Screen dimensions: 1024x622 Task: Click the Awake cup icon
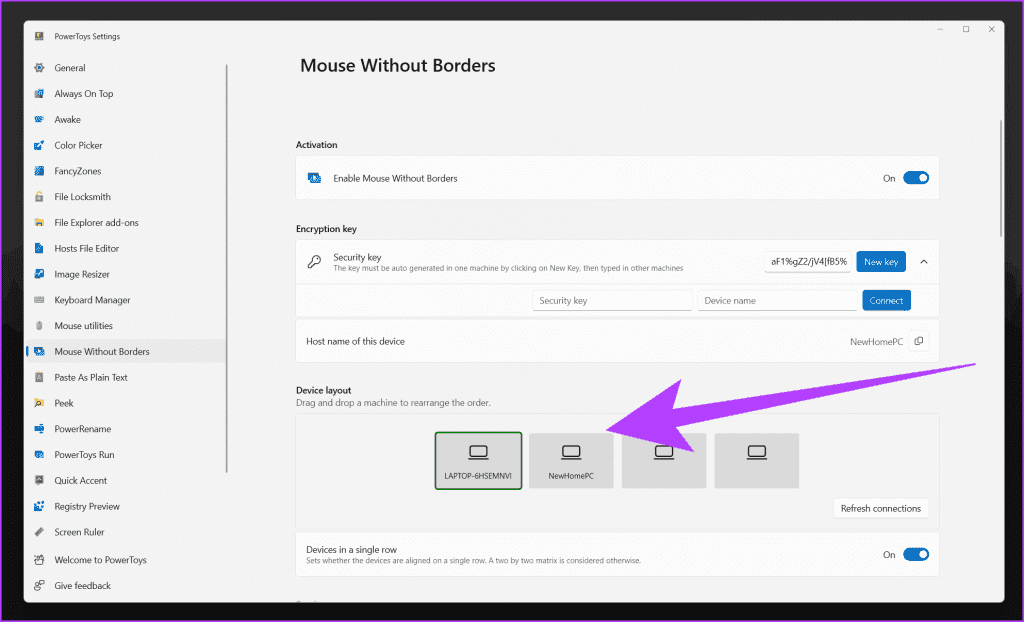pyautogui.click(x=39, y=120)
